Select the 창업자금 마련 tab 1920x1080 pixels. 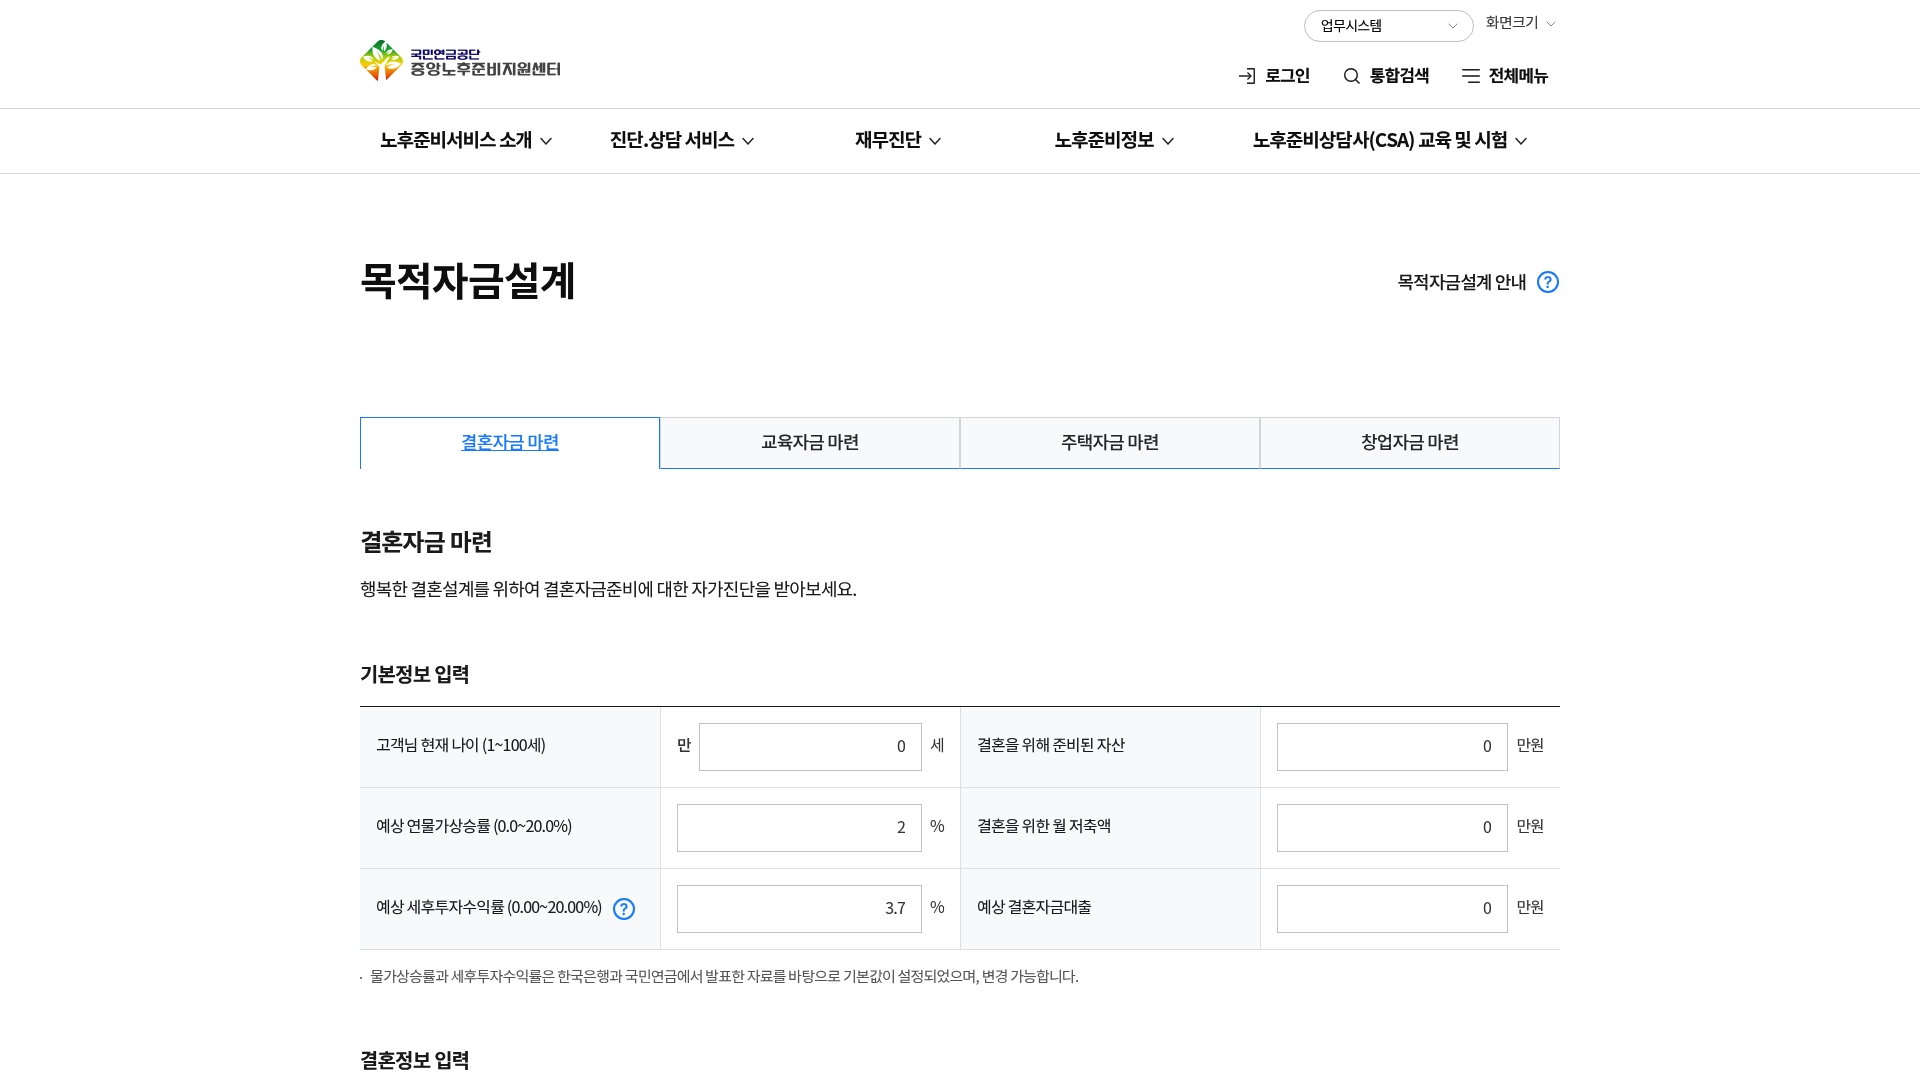click(x=1410, y=443)
